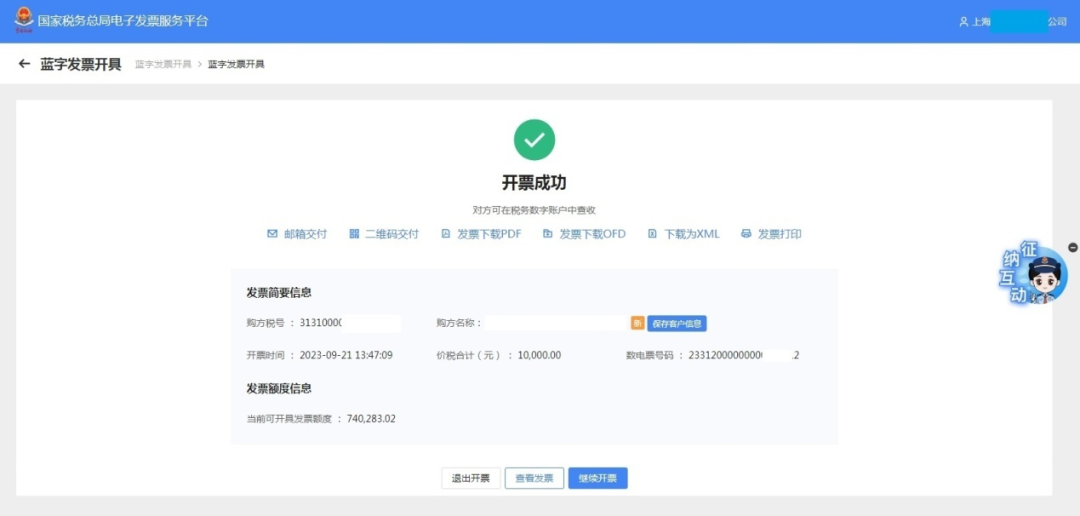Download the invoice via 发票下载PDF
This screenshot has height=516, width=1080.
tap(481, 234)
